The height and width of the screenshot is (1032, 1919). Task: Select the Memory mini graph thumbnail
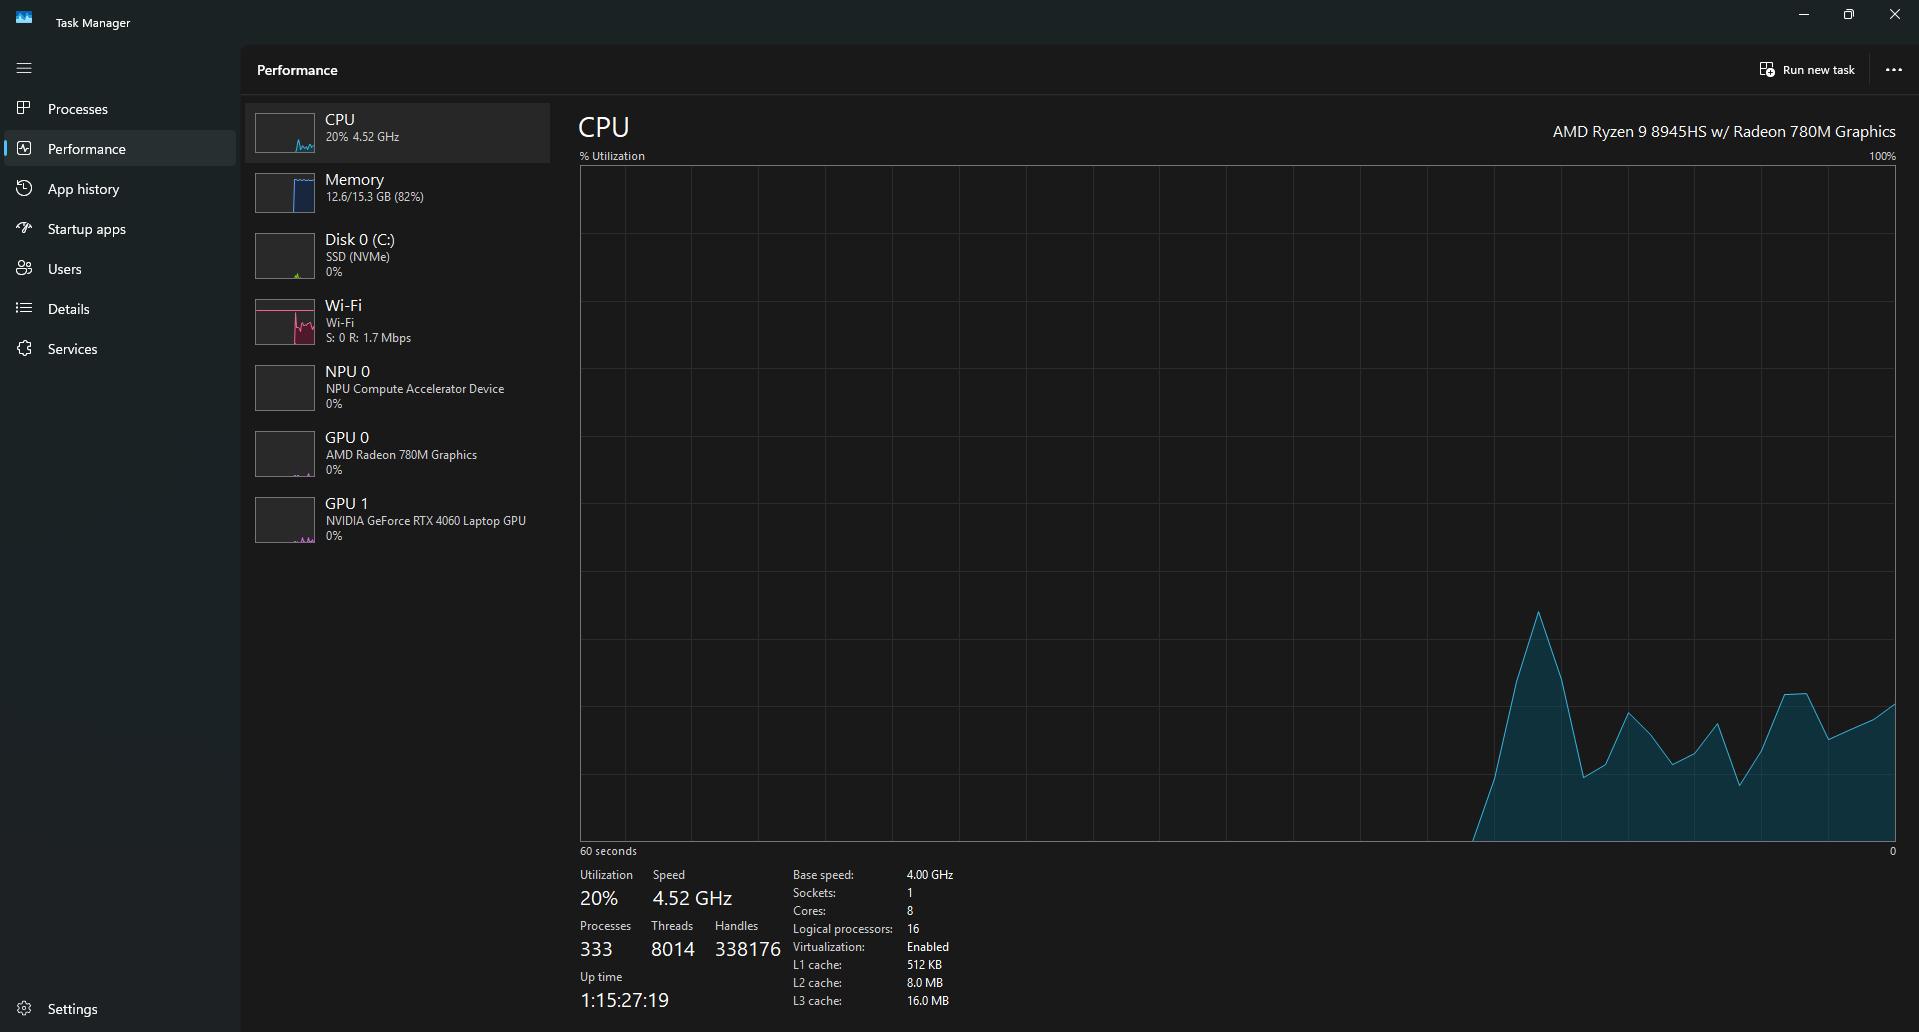285,193
